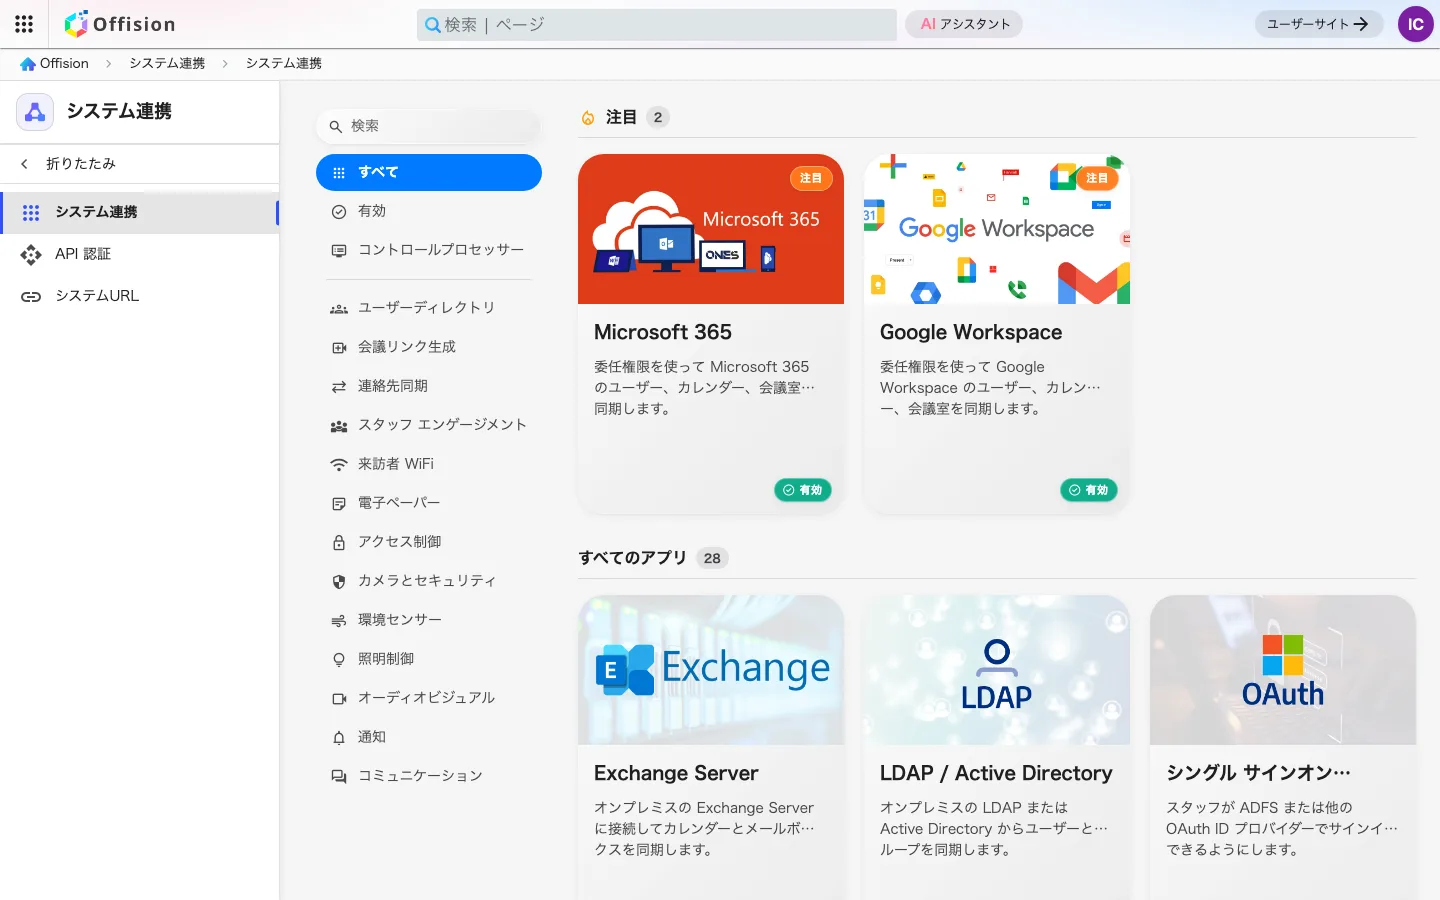Viewport: 1440px width, 900px height.
Task: Select 電子ペーパー category
Action: coord(429,503)
